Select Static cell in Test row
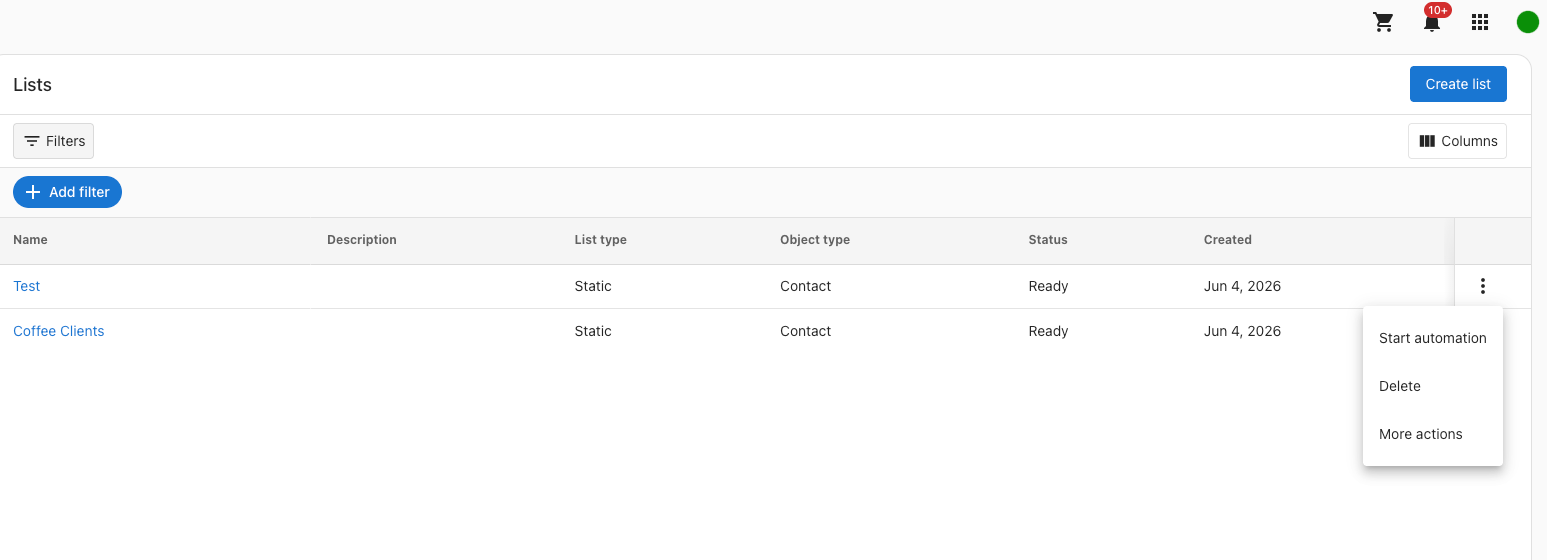1547x560 pixels. click(593, 286)
